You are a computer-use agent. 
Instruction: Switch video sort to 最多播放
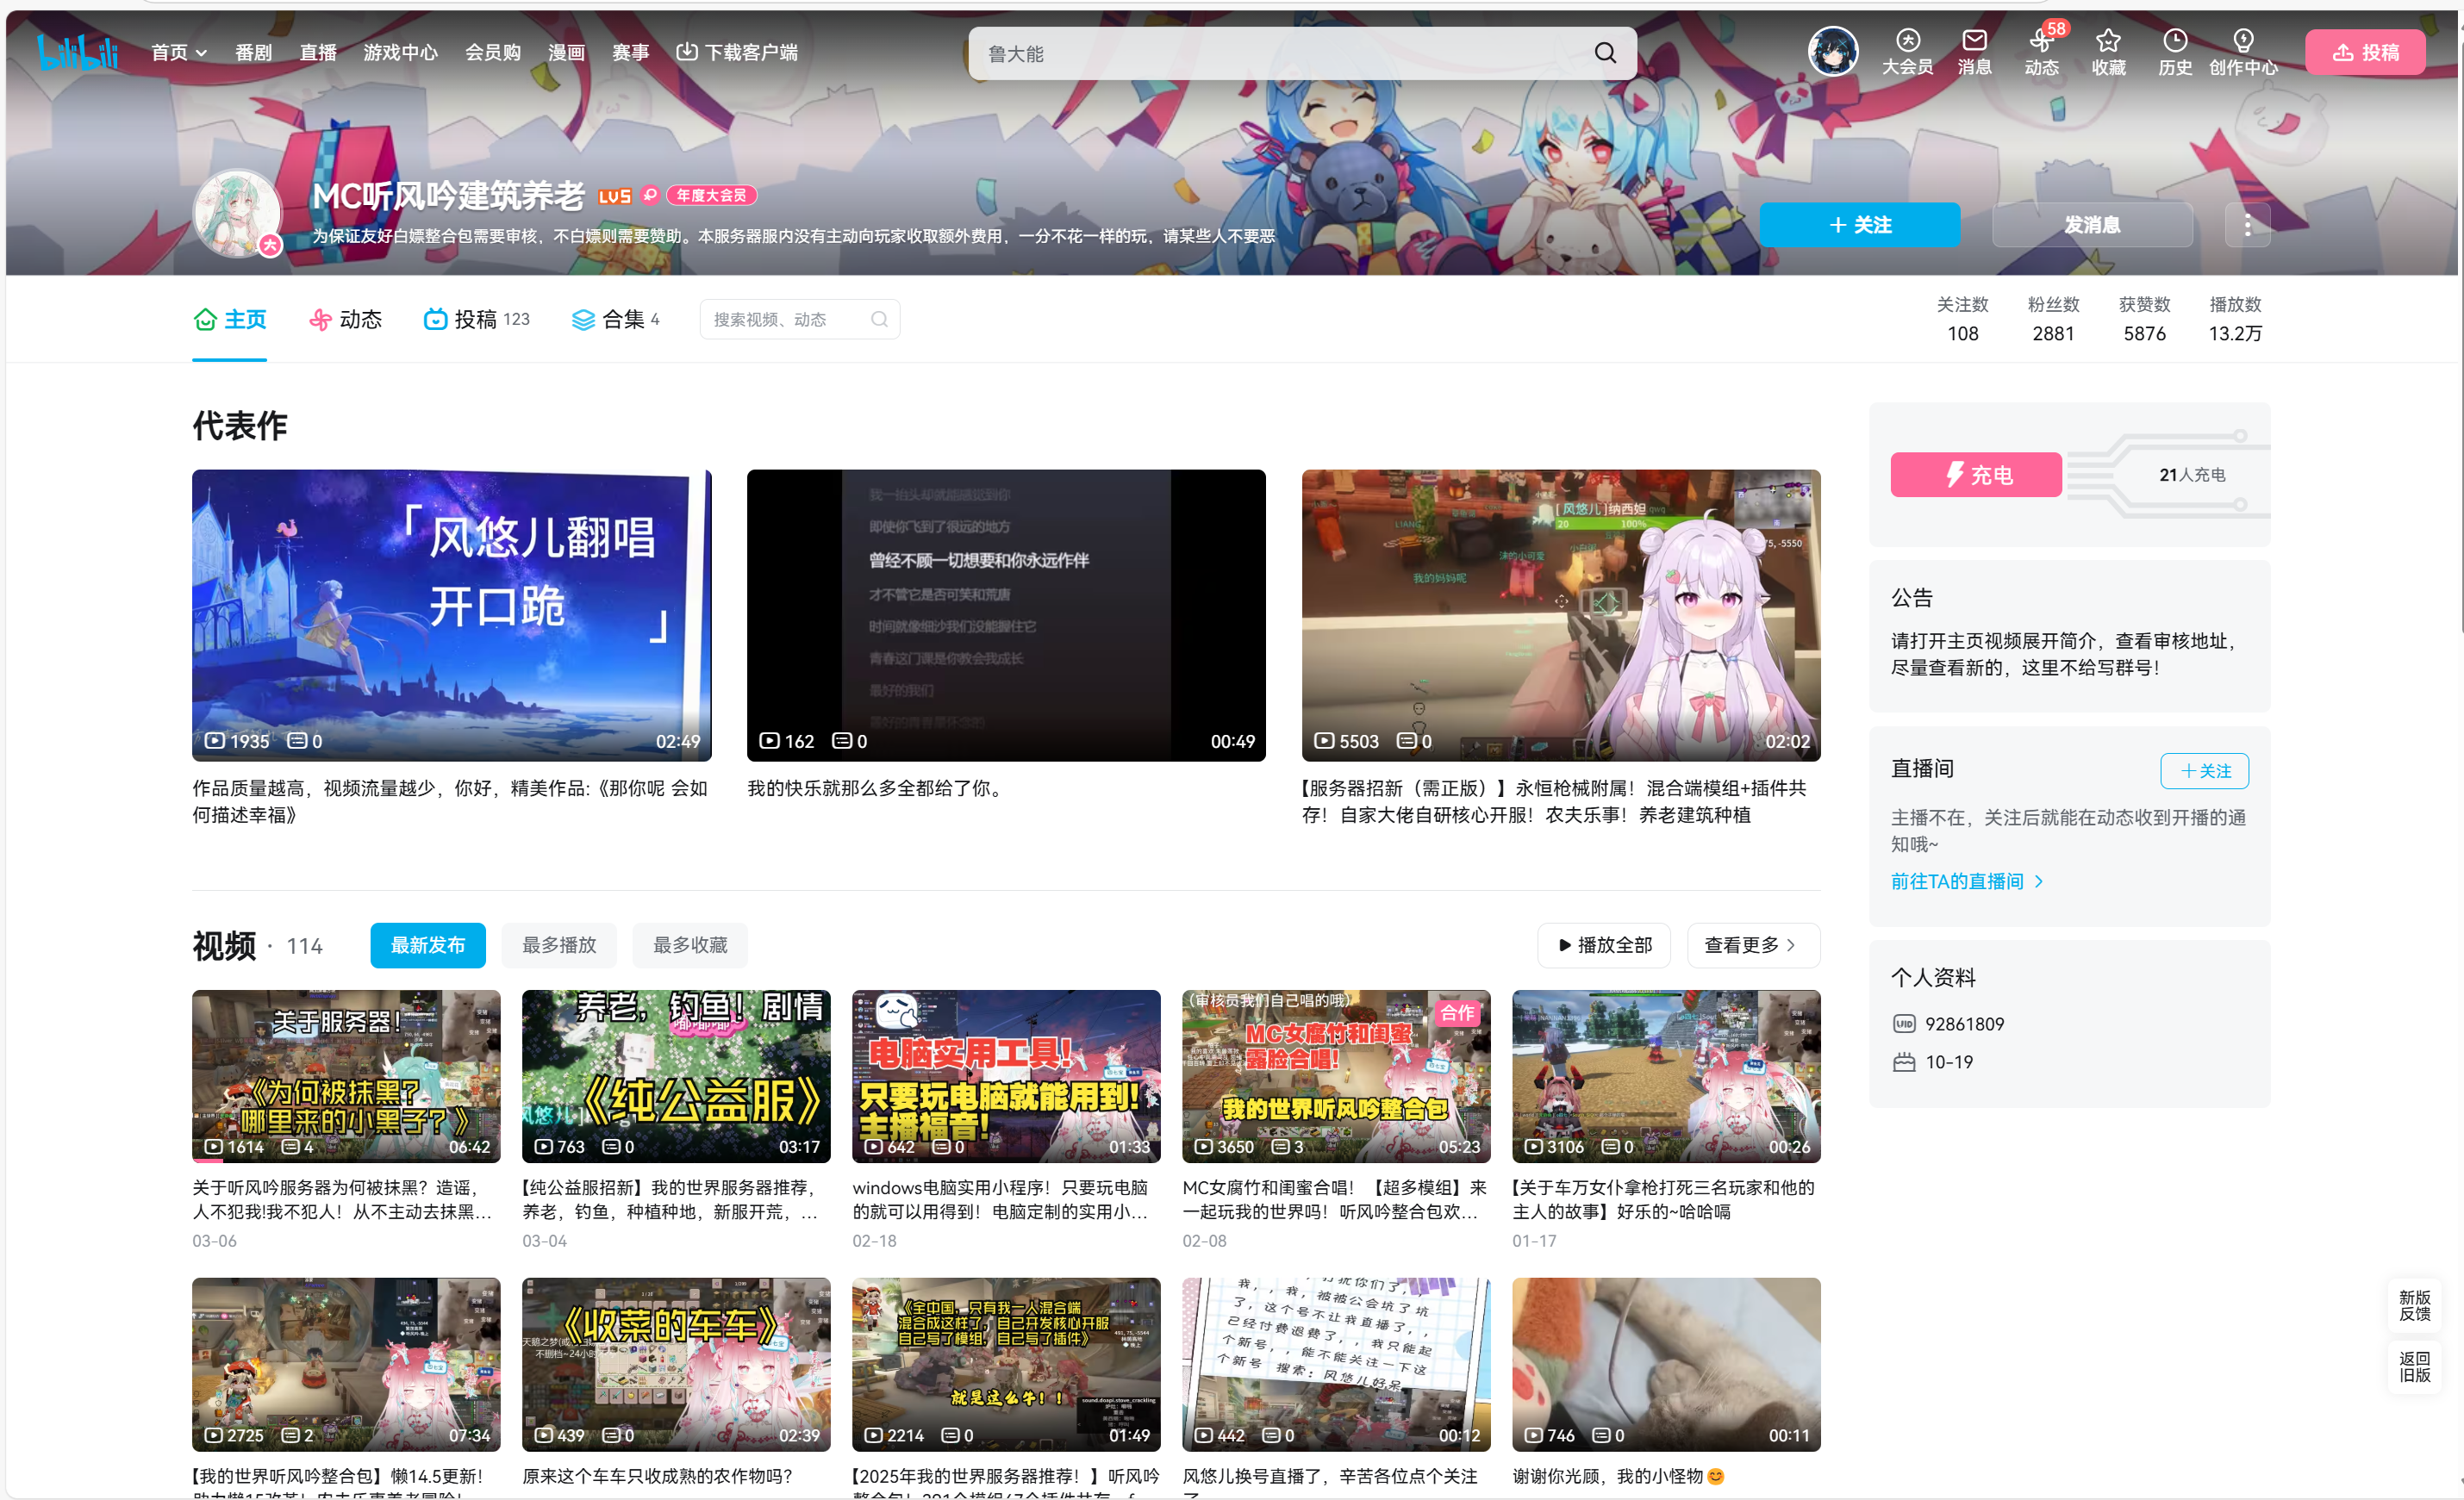coord(559,945)
